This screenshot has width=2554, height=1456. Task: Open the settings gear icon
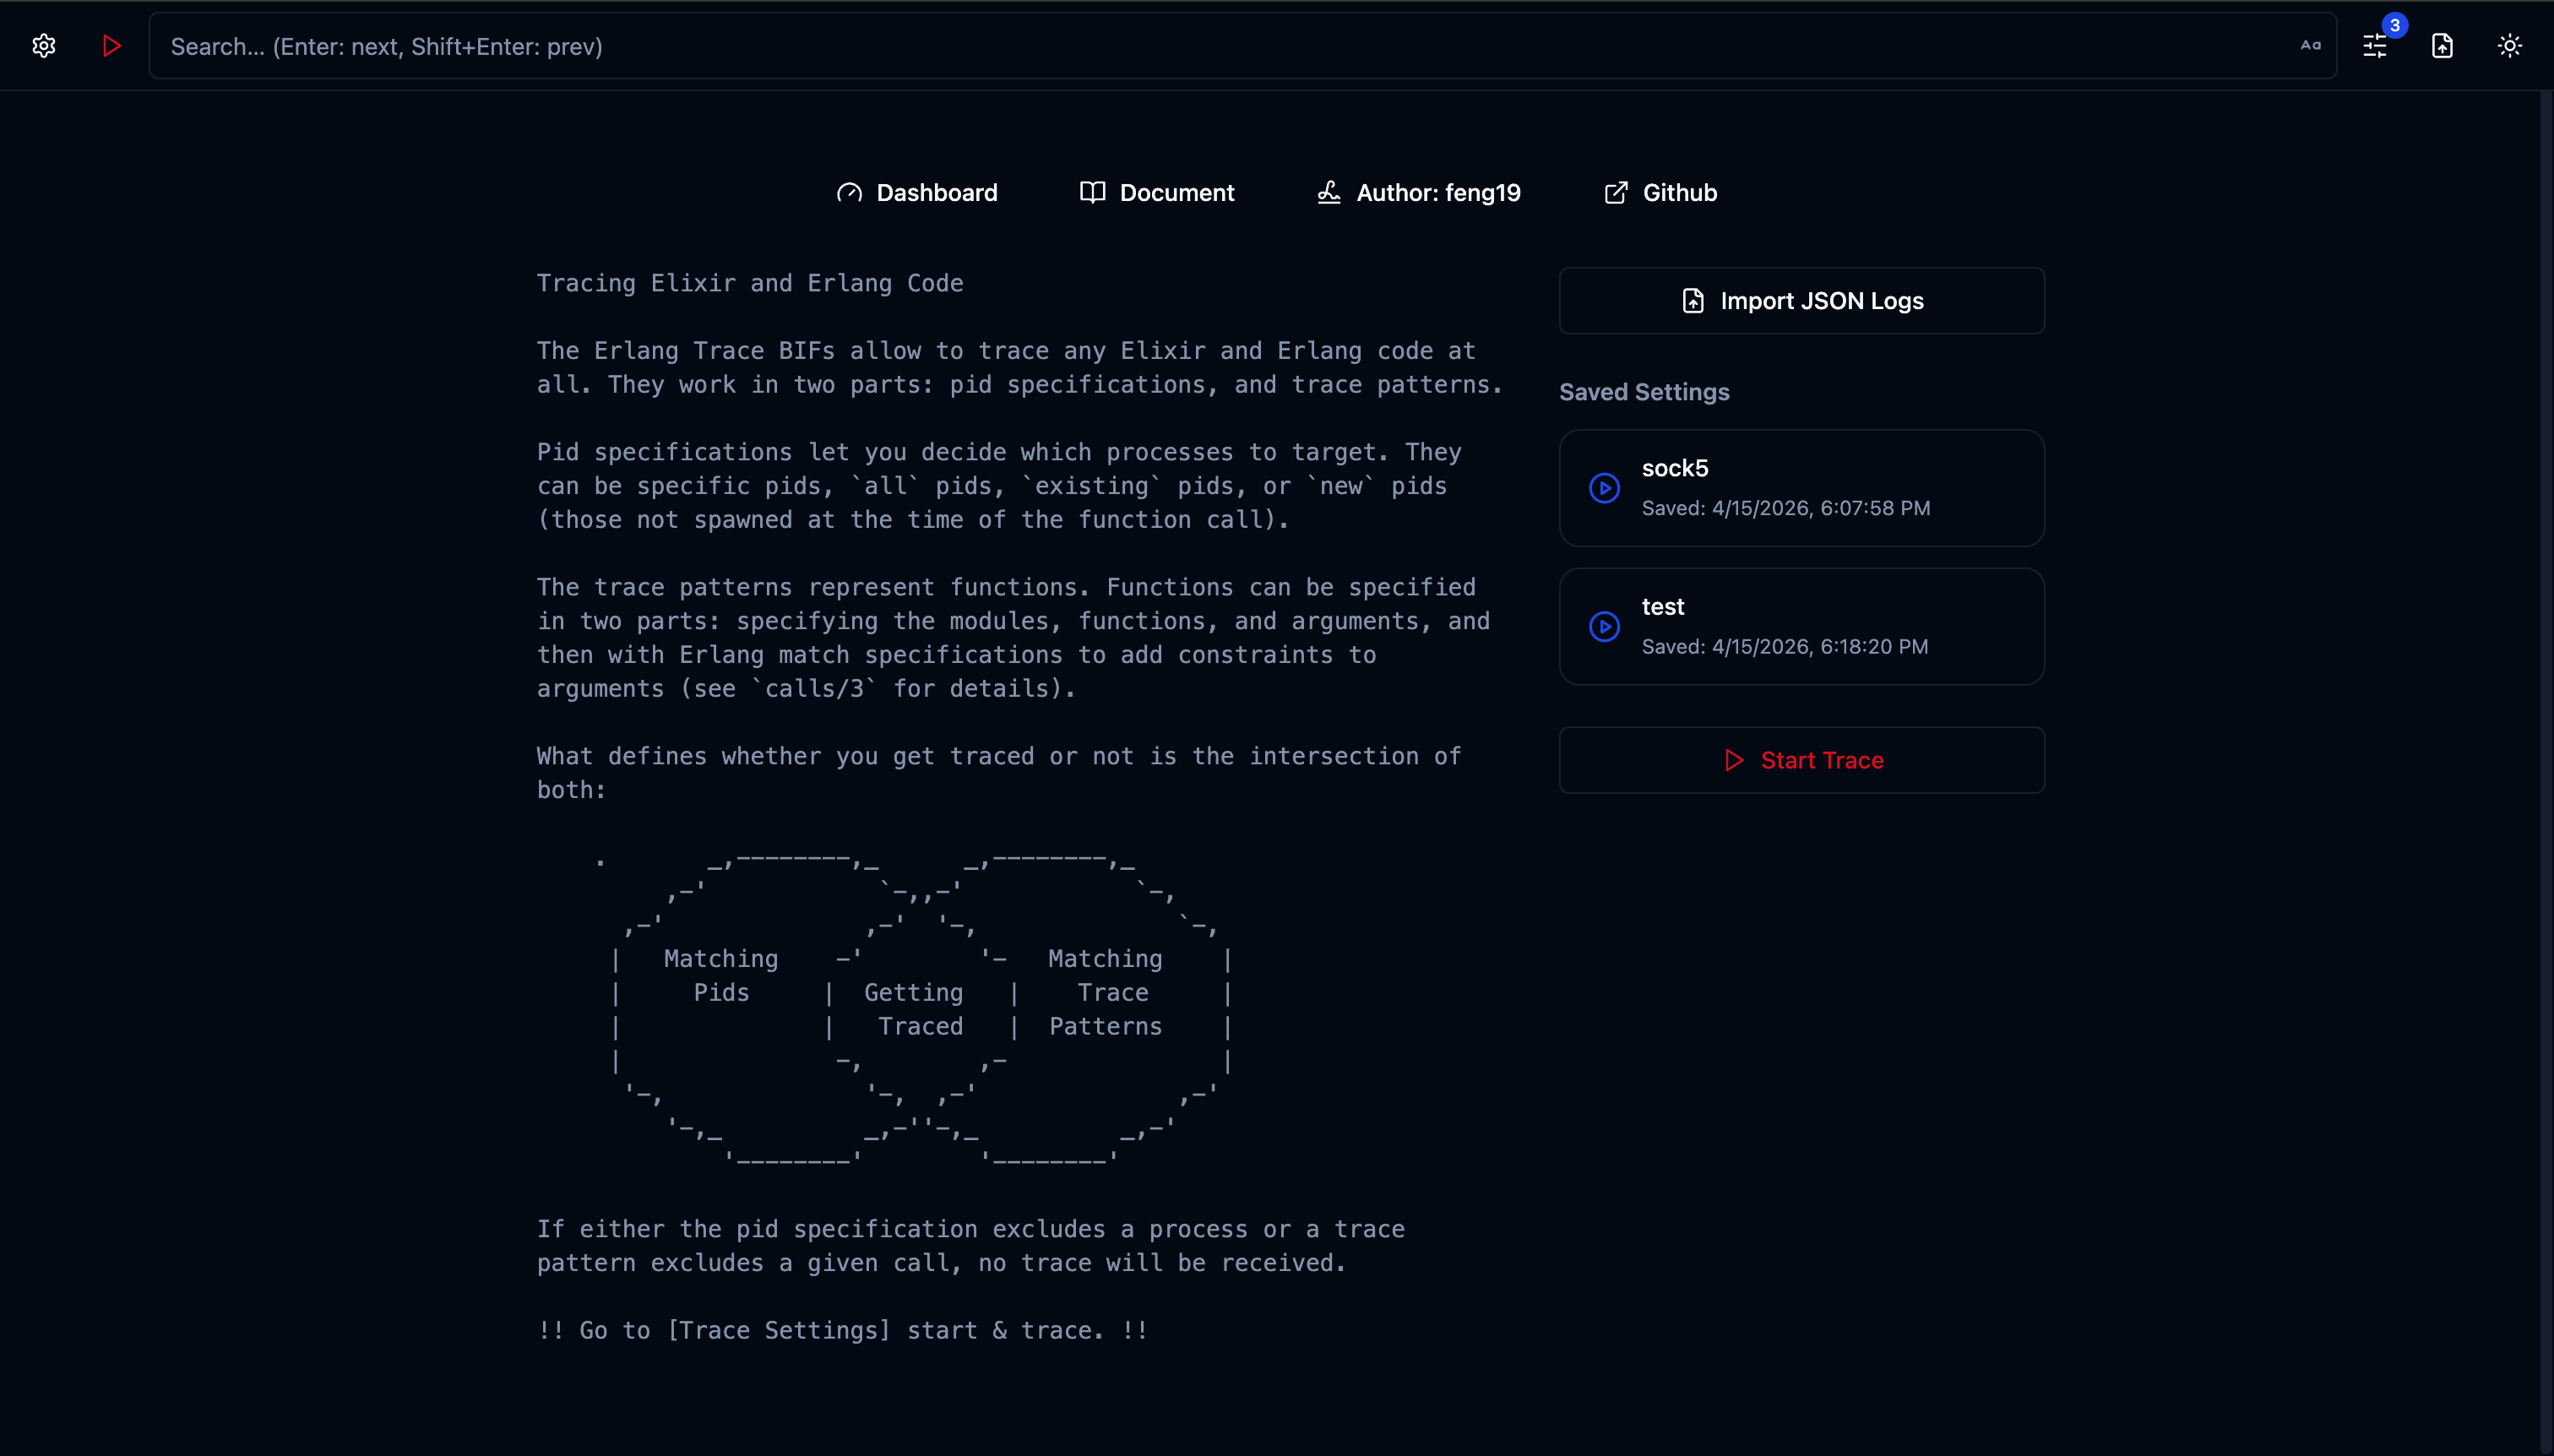(x=44, y=45)
